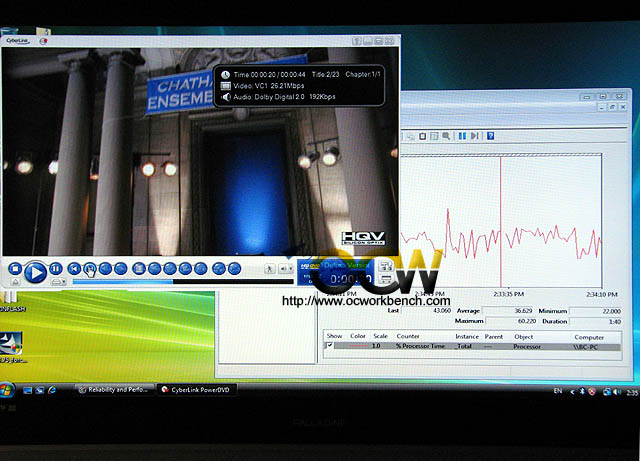Expand hidden tray icons arrow
Image resolution: width=640 pixels, height=461 pixels.
click(572, 392)
